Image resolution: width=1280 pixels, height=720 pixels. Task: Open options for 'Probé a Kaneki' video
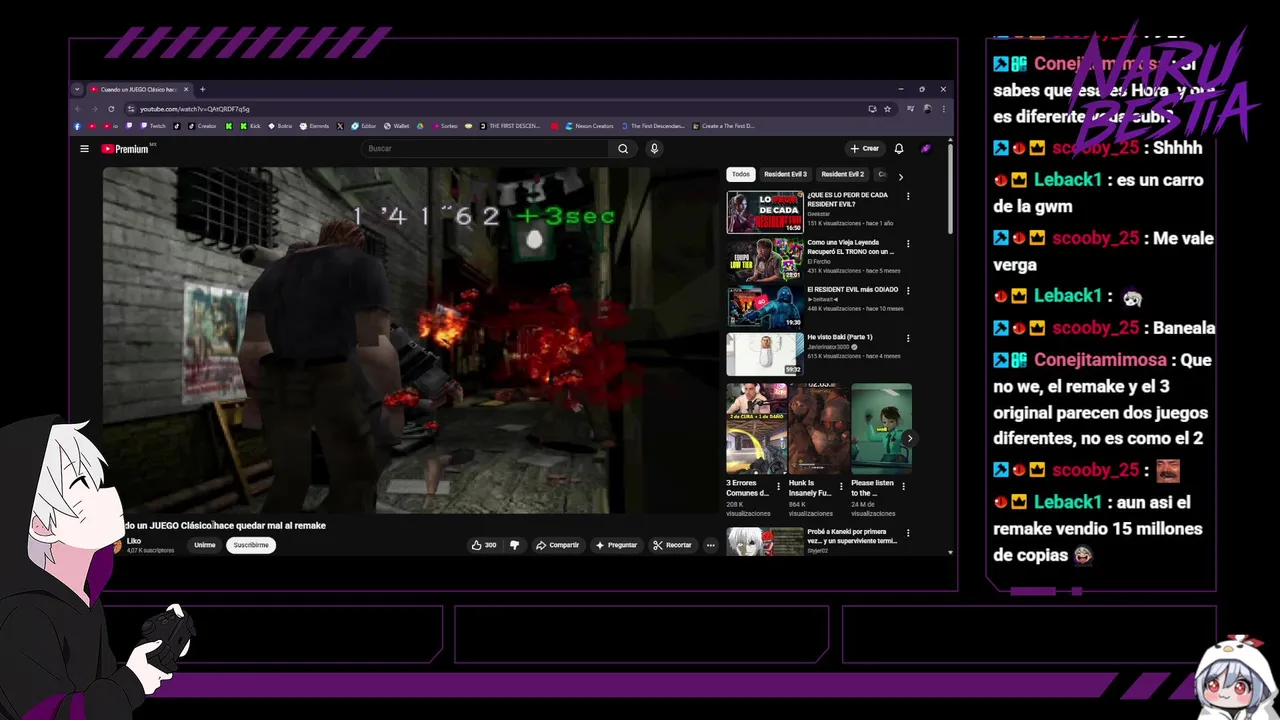tap(908, 533)
